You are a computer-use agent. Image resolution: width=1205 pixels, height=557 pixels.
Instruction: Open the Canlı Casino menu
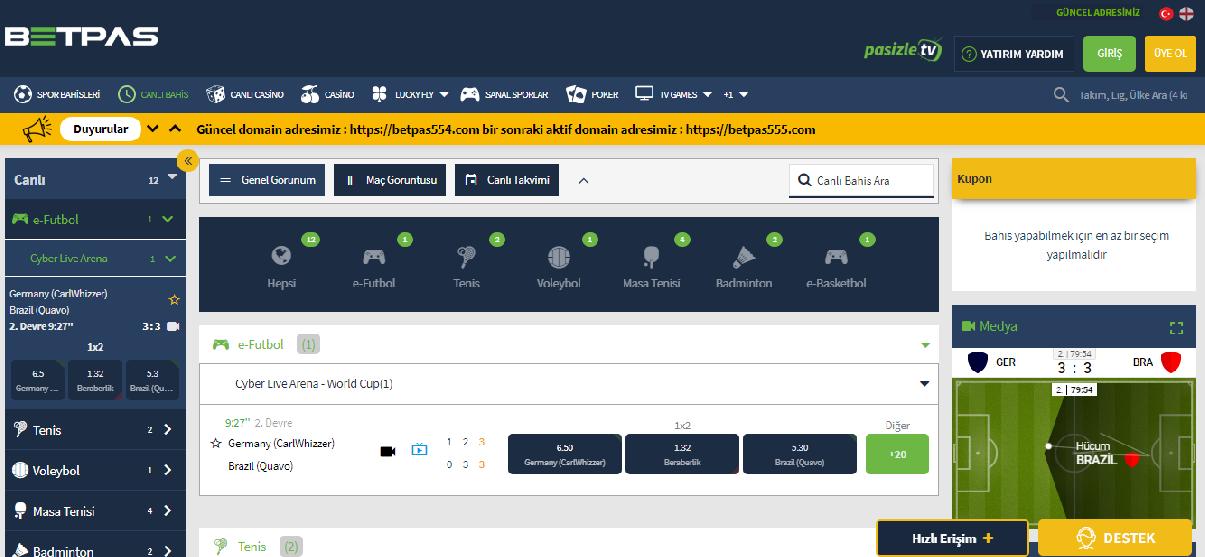coord(245,94)
